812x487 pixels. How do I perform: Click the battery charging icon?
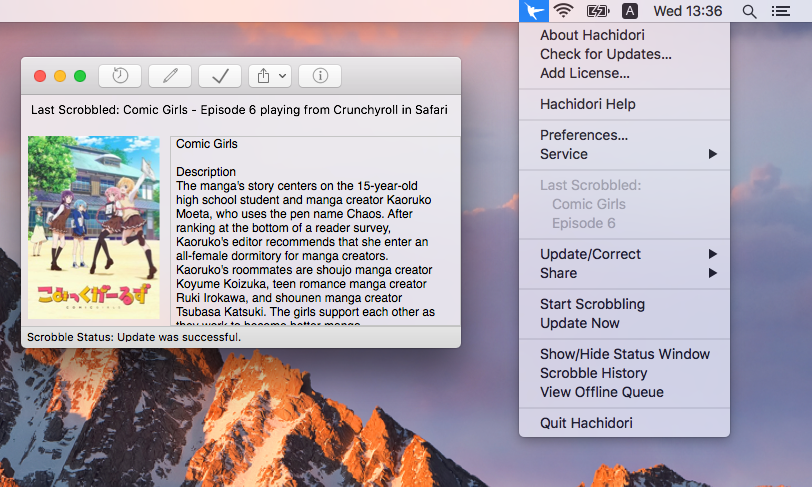pyautogui.click(x=598, y=11)
